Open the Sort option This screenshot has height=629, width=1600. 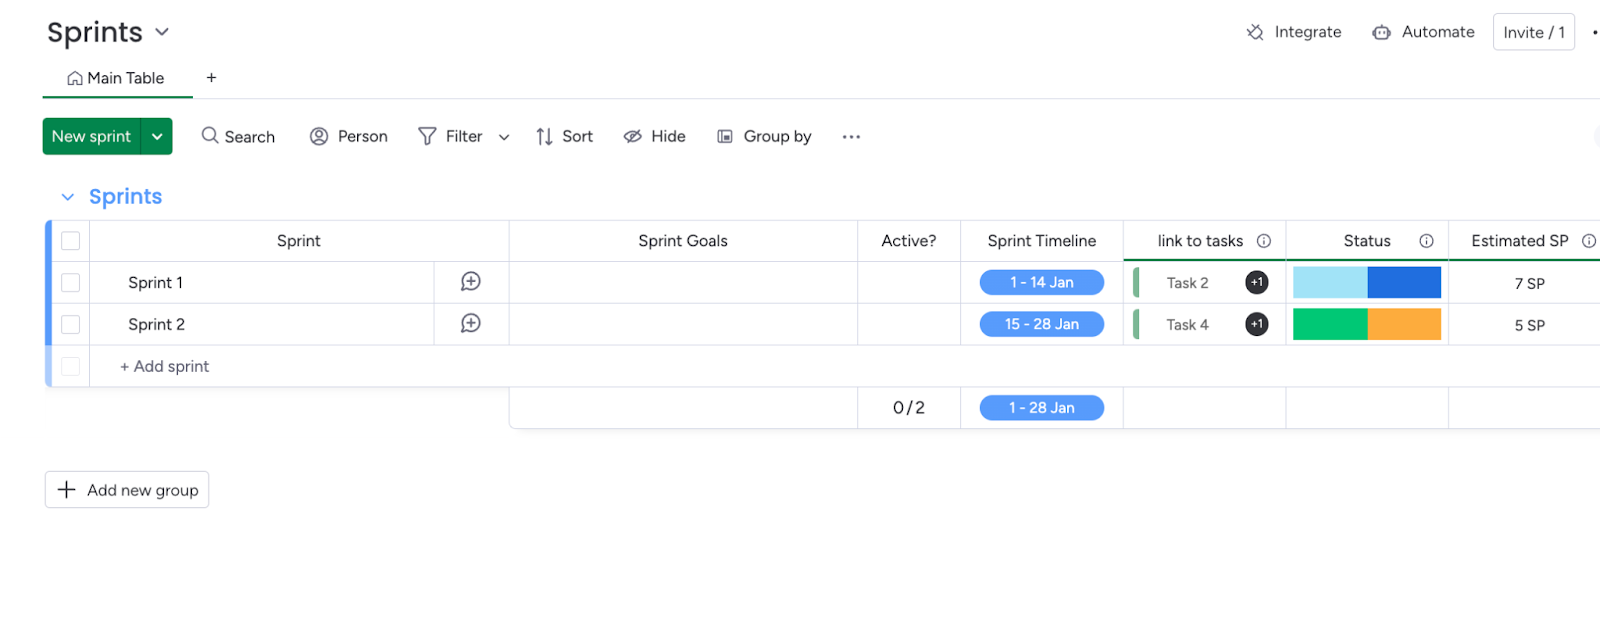[564, 136]
